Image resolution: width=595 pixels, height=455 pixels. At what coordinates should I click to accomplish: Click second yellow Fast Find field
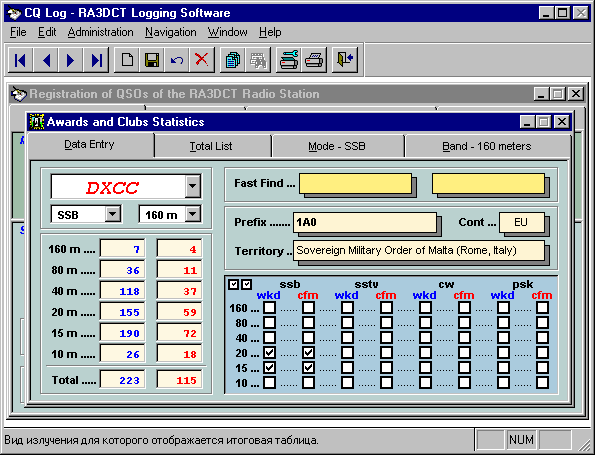488,184
